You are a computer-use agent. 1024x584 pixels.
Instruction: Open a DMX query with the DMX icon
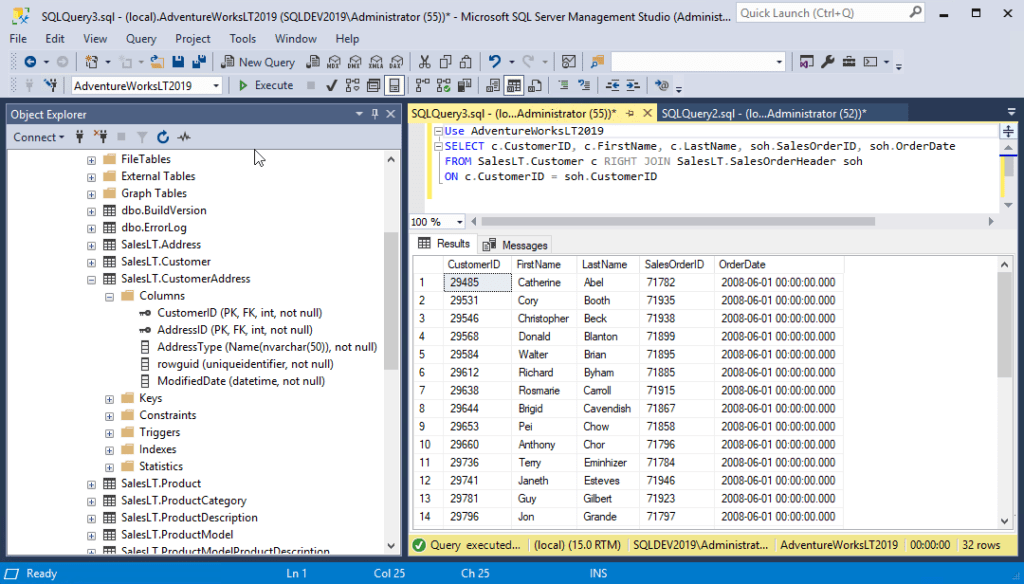[355, 62]
